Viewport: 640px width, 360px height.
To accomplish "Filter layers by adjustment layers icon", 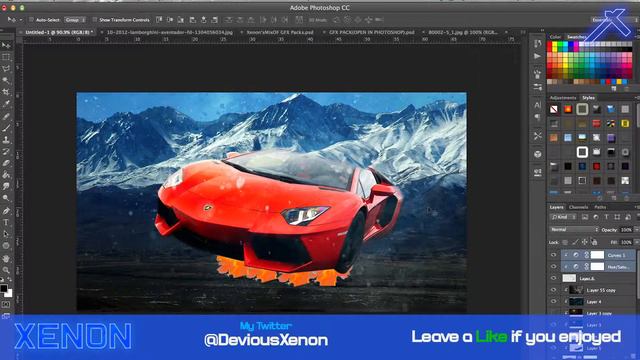I will click(x=596, y=217).
